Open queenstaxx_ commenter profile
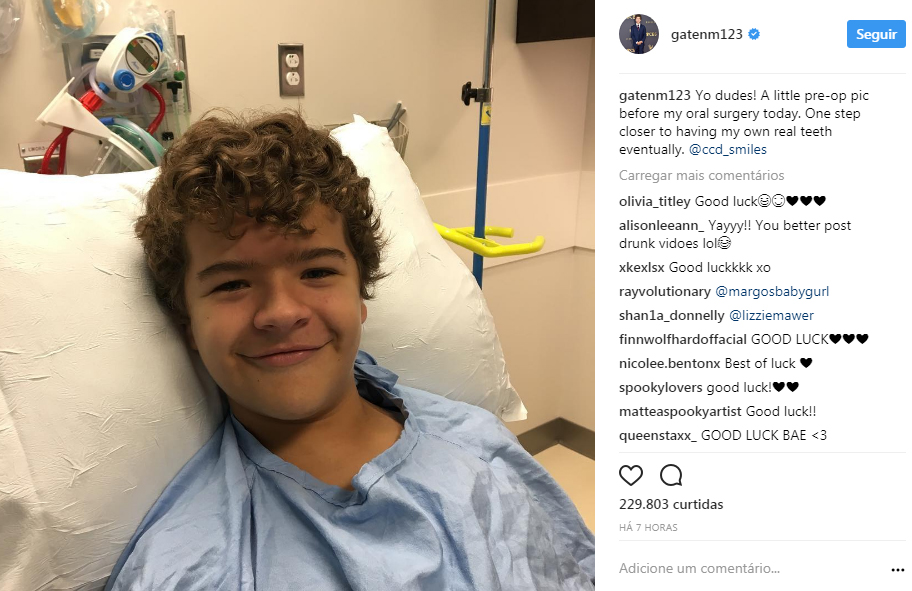The width and height of the screenshot is (912, 591). (x=657, y=435)
